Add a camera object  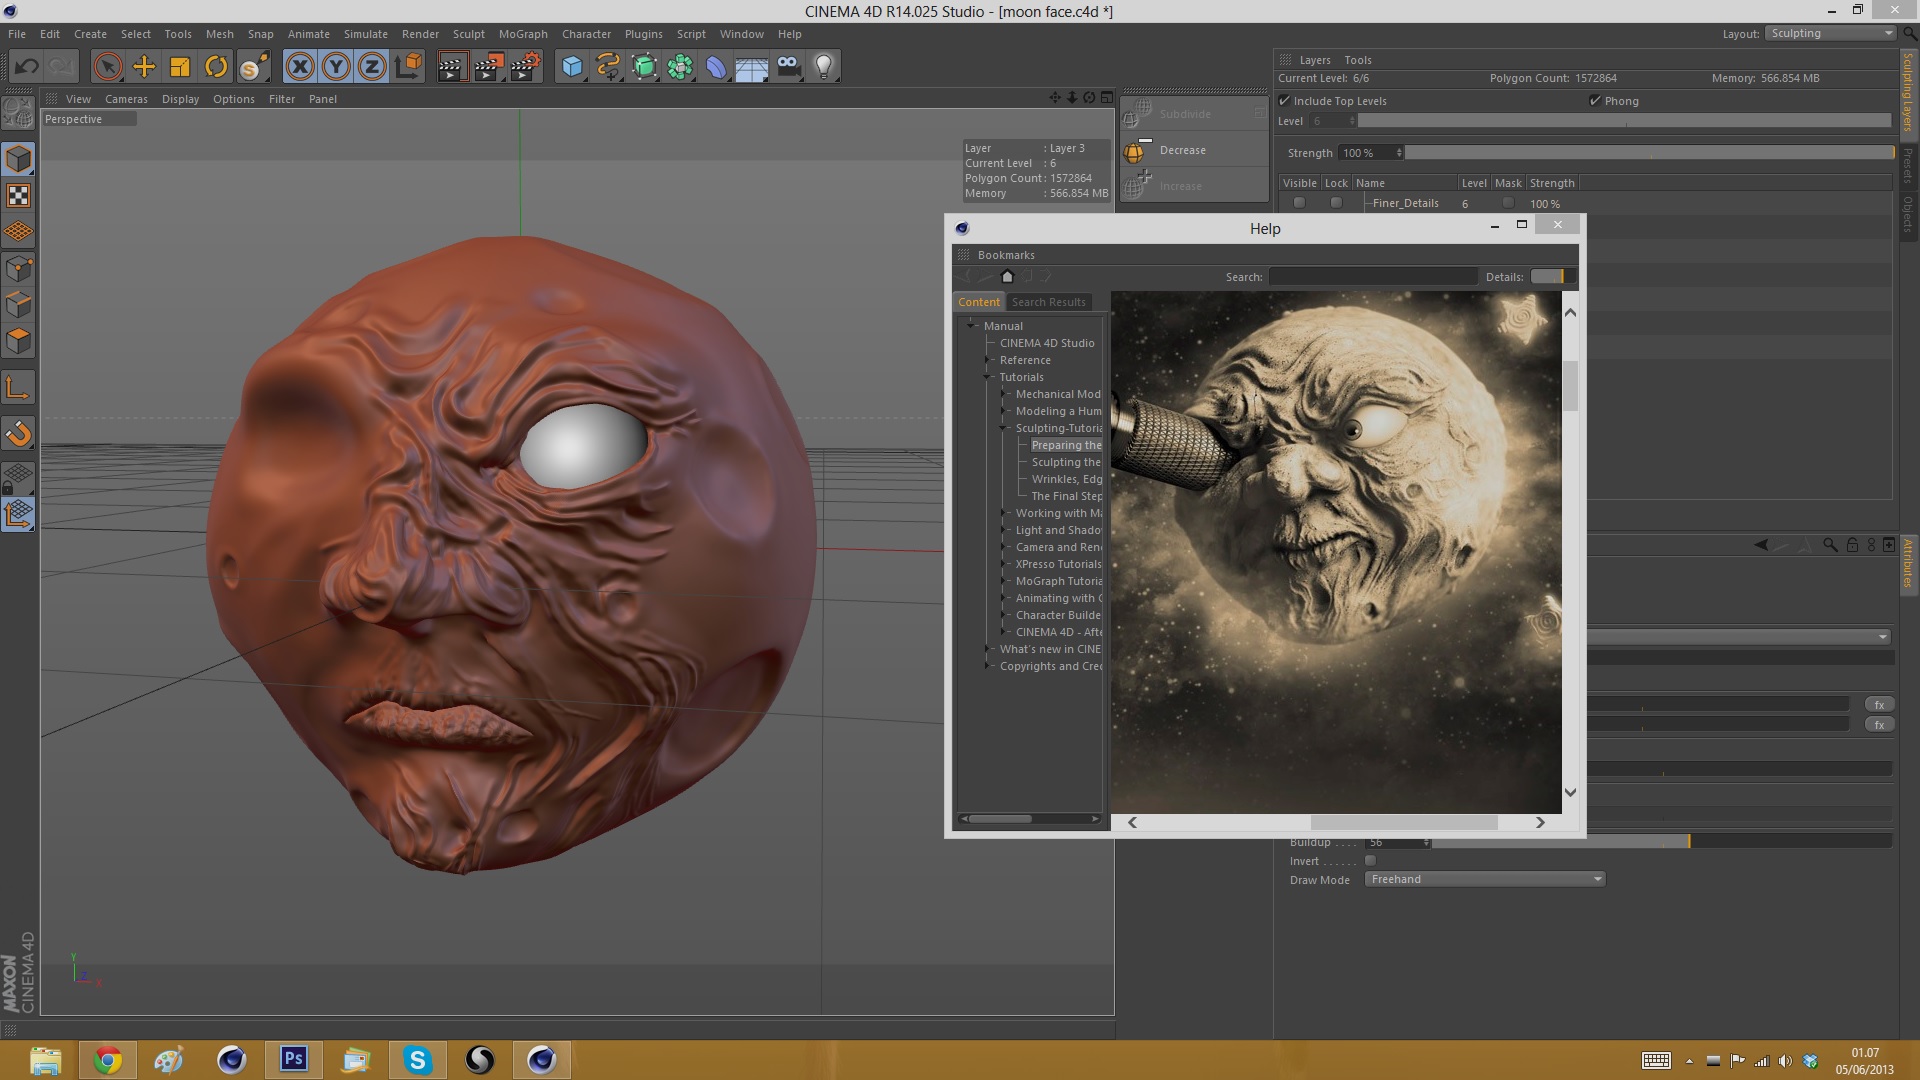(x=788, y=67)
